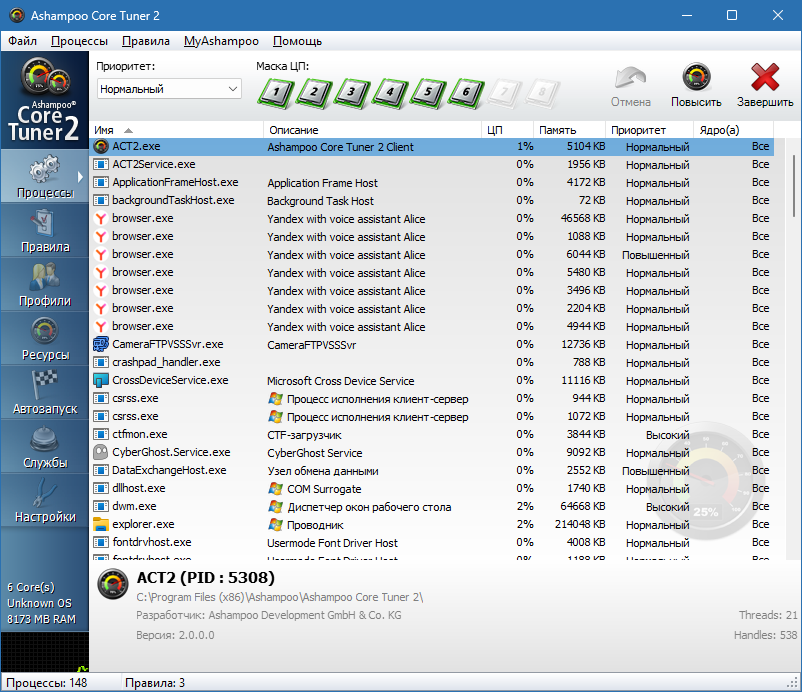Image resolution: width=802 pixels, height=692 pixels.
Task: Select csrss.exe row with 944 KB
Action: tap(432, 398)
